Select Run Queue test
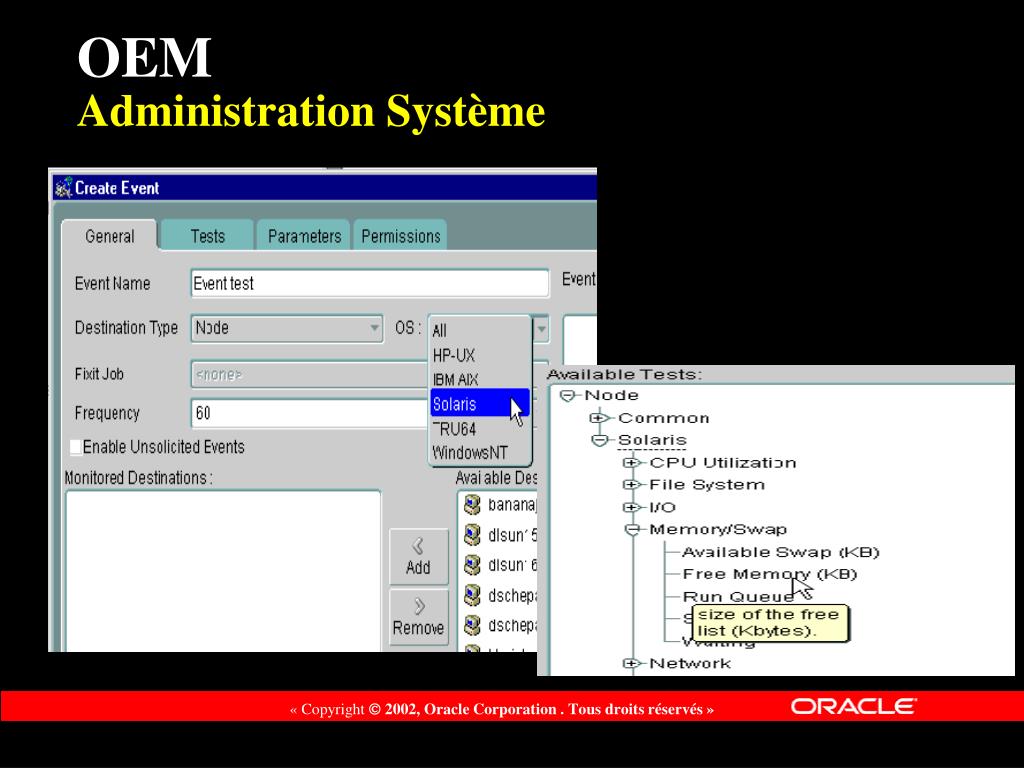The image size is (1024, 768). coord(738,596)
